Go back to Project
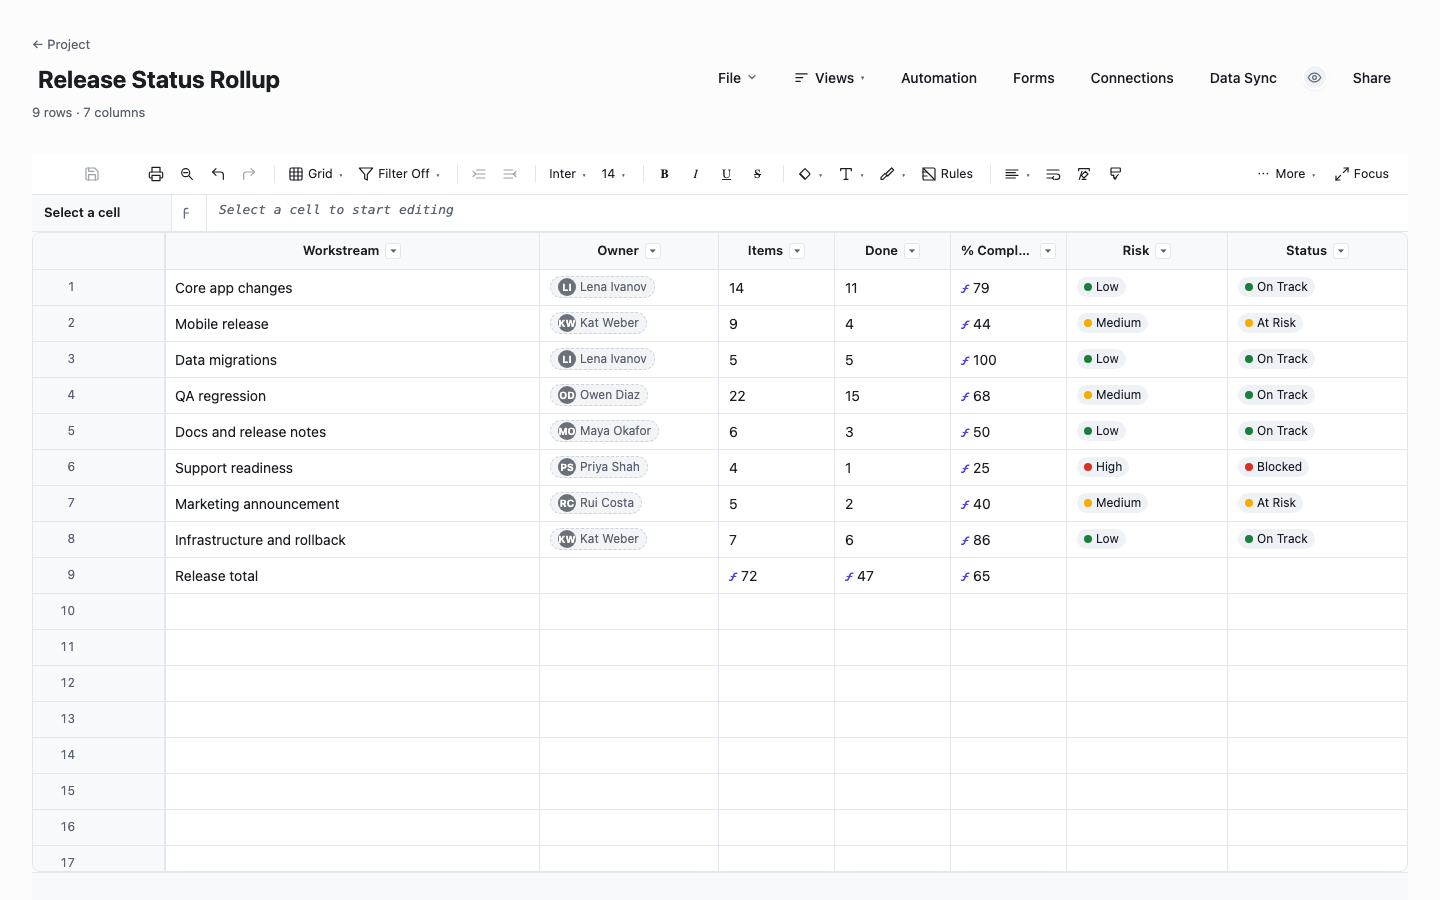The width and height of the screenshot is (1440, 900). [x=61, y=44]
